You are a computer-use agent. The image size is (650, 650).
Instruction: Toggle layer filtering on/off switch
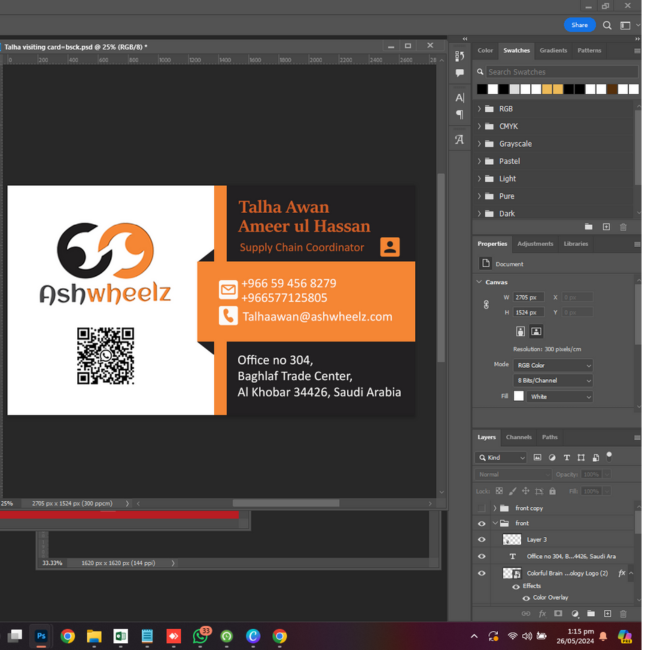click(609, 456)
